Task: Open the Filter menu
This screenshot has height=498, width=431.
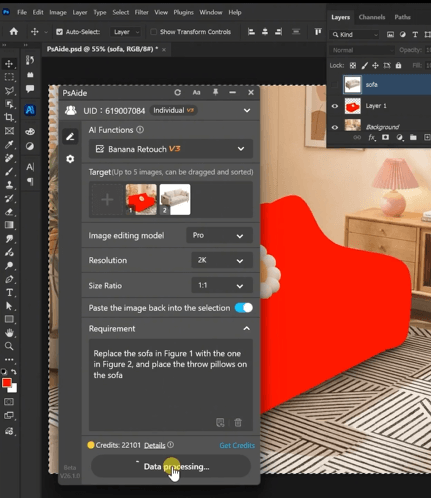Action: (x=141, y=12)
